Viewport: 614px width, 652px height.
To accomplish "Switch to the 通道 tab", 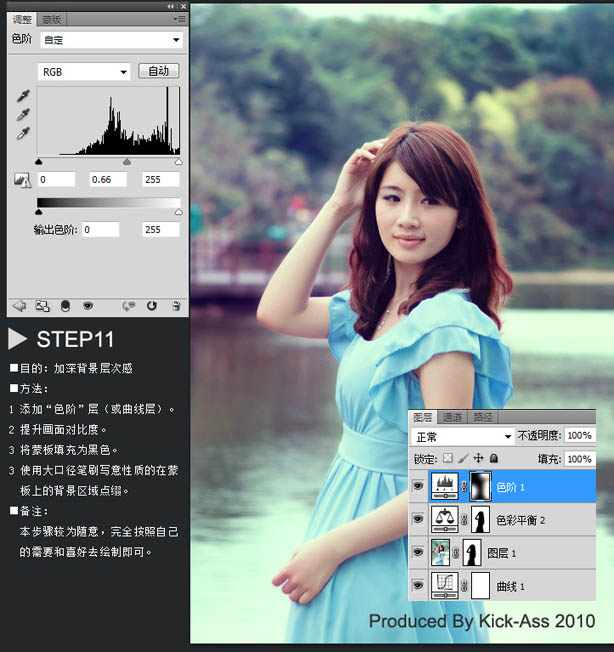I will point(452,417).
